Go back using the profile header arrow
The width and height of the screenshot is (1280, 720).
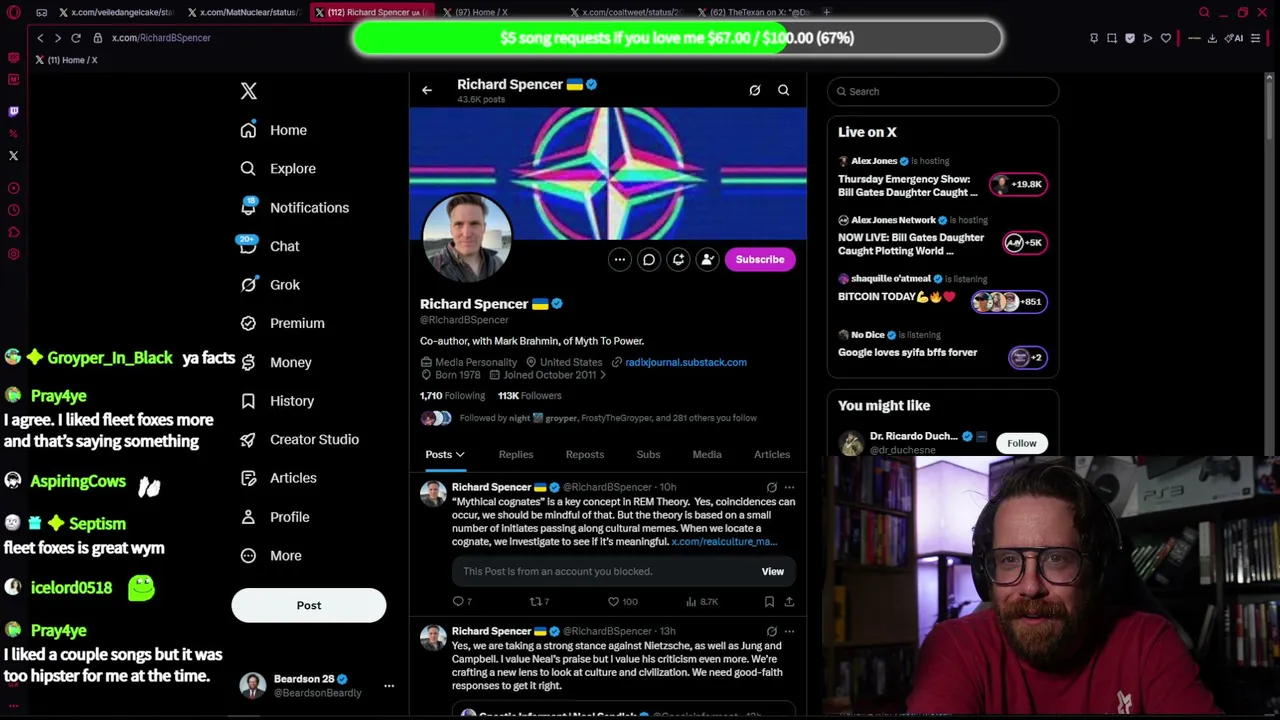tap(427, 90)
